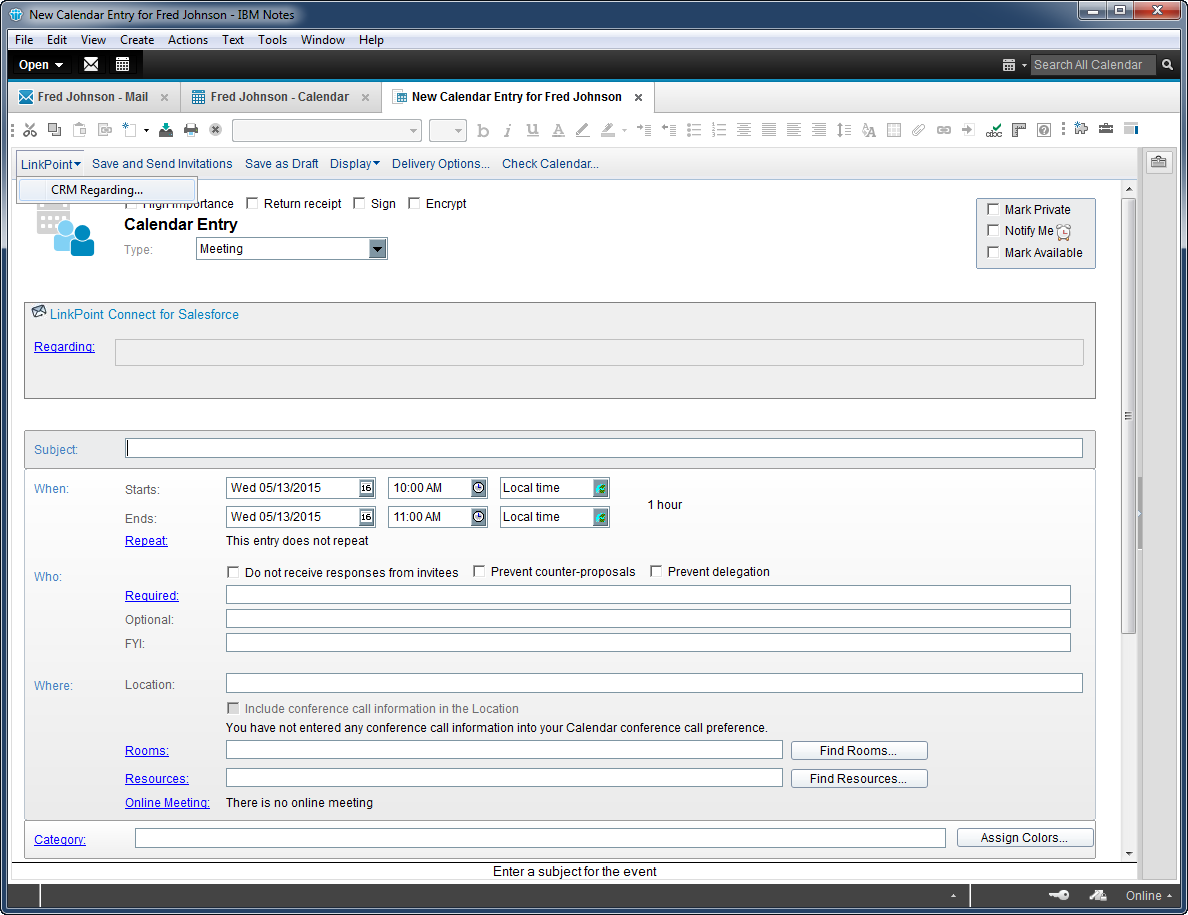
Task: Click the Online Meeting link
Action: (x=167, y=802)
